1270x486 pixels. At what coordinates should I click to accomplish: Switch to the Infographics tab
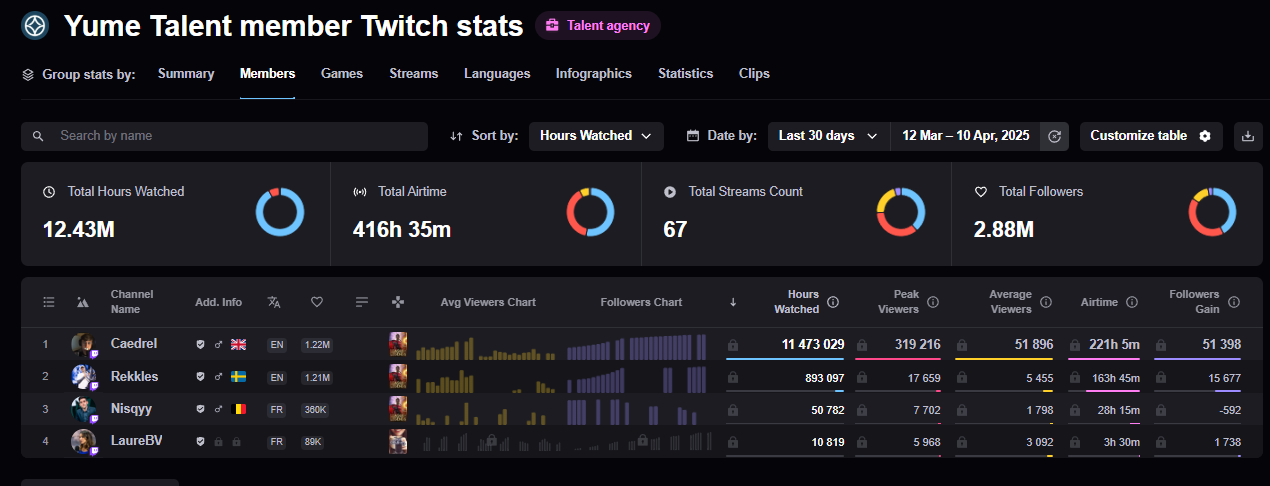tap(594, 74)
